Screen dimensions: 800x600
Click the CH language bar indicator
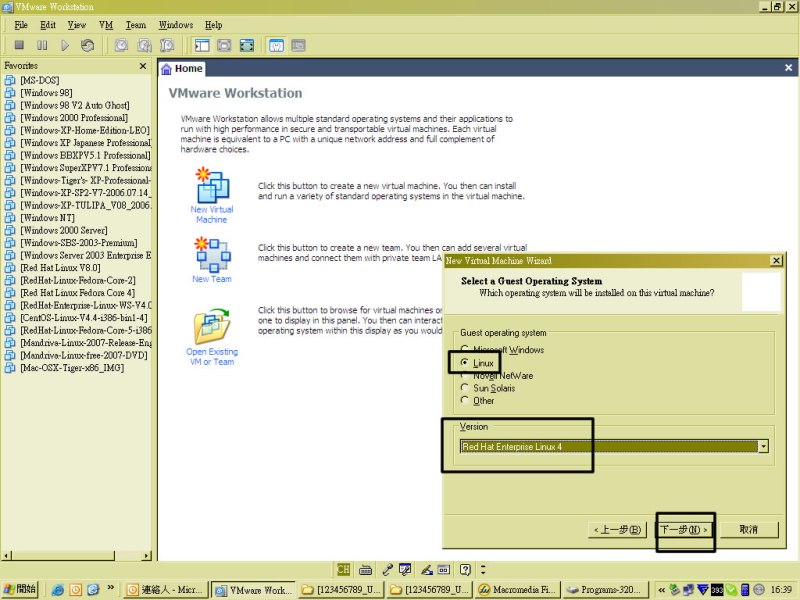point(343,569)
